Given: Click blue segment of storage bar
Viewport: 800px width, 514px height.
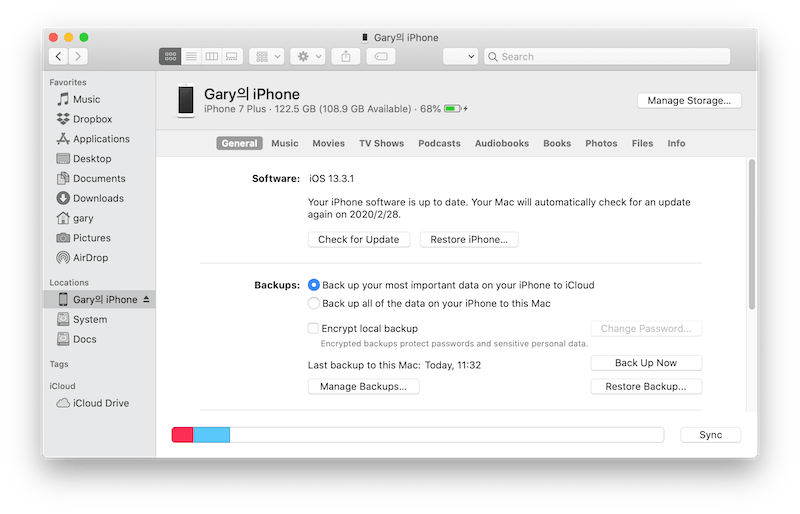Looking at the screenshot, I should [211, 435].
